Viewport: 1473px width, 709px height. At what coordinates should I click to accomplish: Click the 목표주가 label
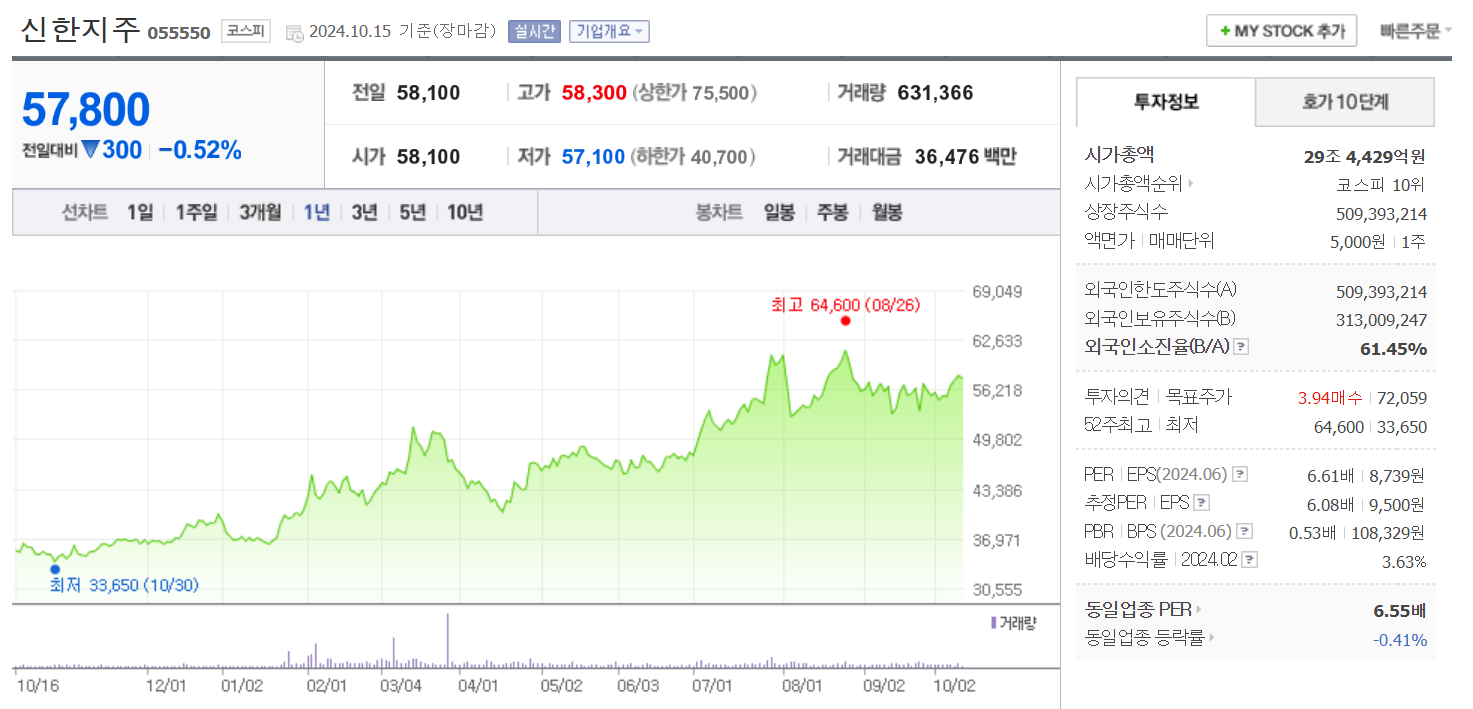pyautogui.click(x=1199, y=397)
